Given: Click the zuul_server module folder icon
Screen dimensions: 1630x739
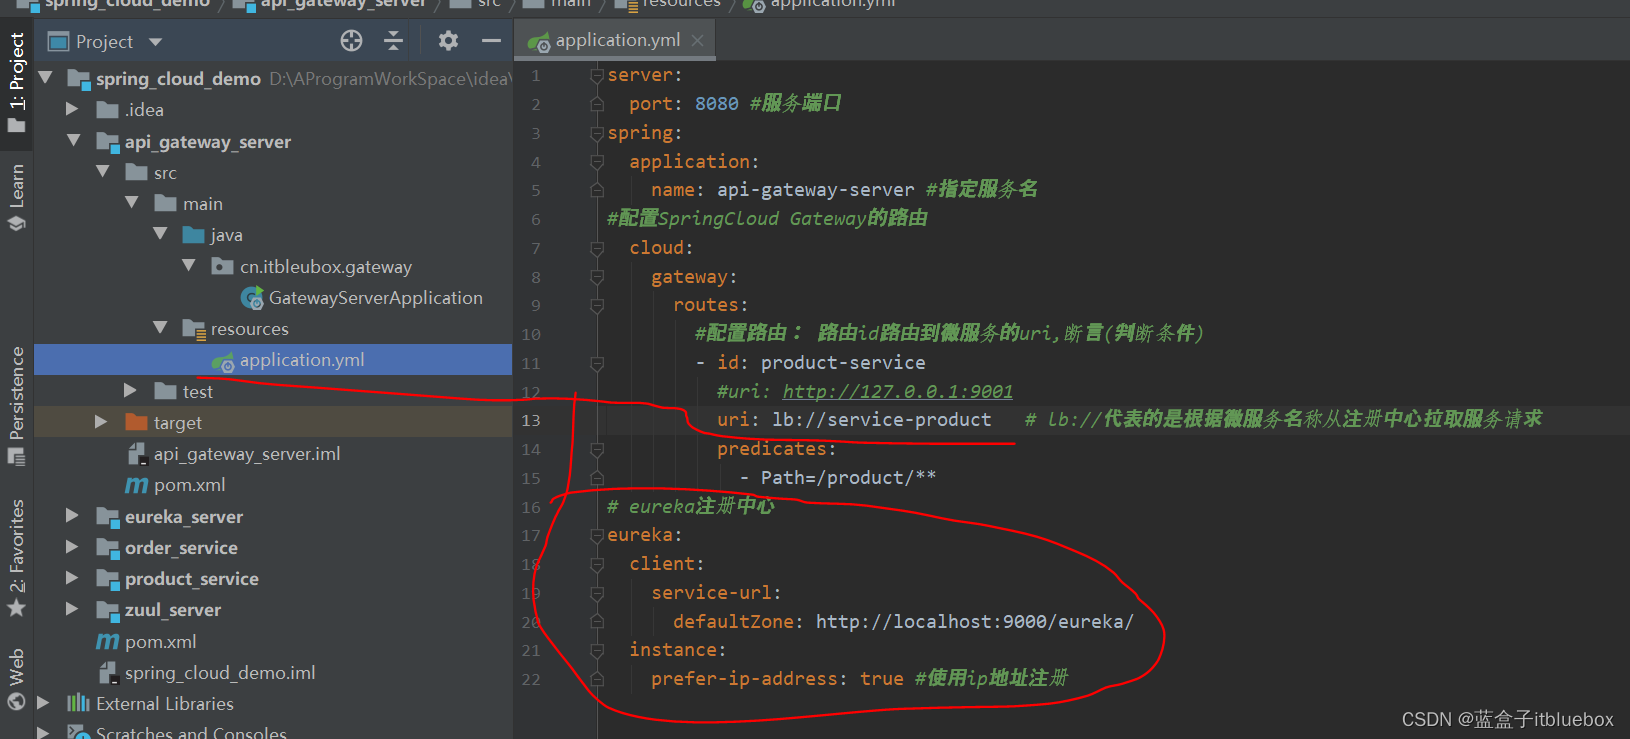Looking at the screenshot, I should coord(108,609).
